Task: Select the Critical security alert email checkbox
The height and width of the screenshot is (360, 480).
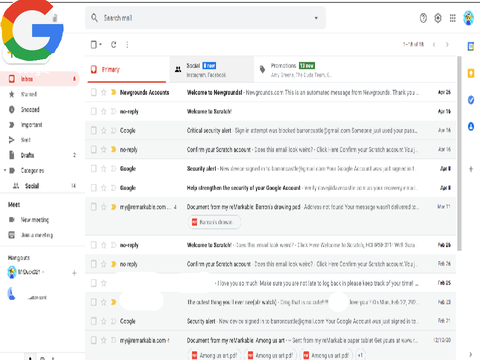Action: pyautogui.click(x=94, y=130)
